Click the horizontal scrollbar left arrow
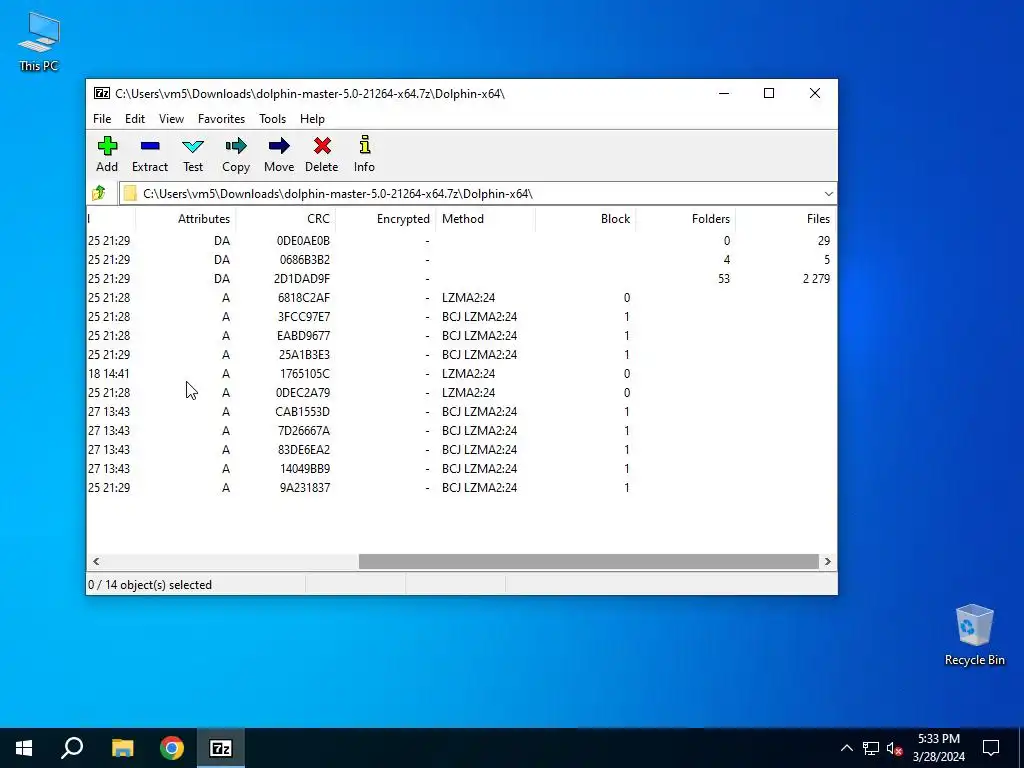Image resolution: width=1024 pixels, height=768 pixels. pyautogui.click(x=96, y=562)
